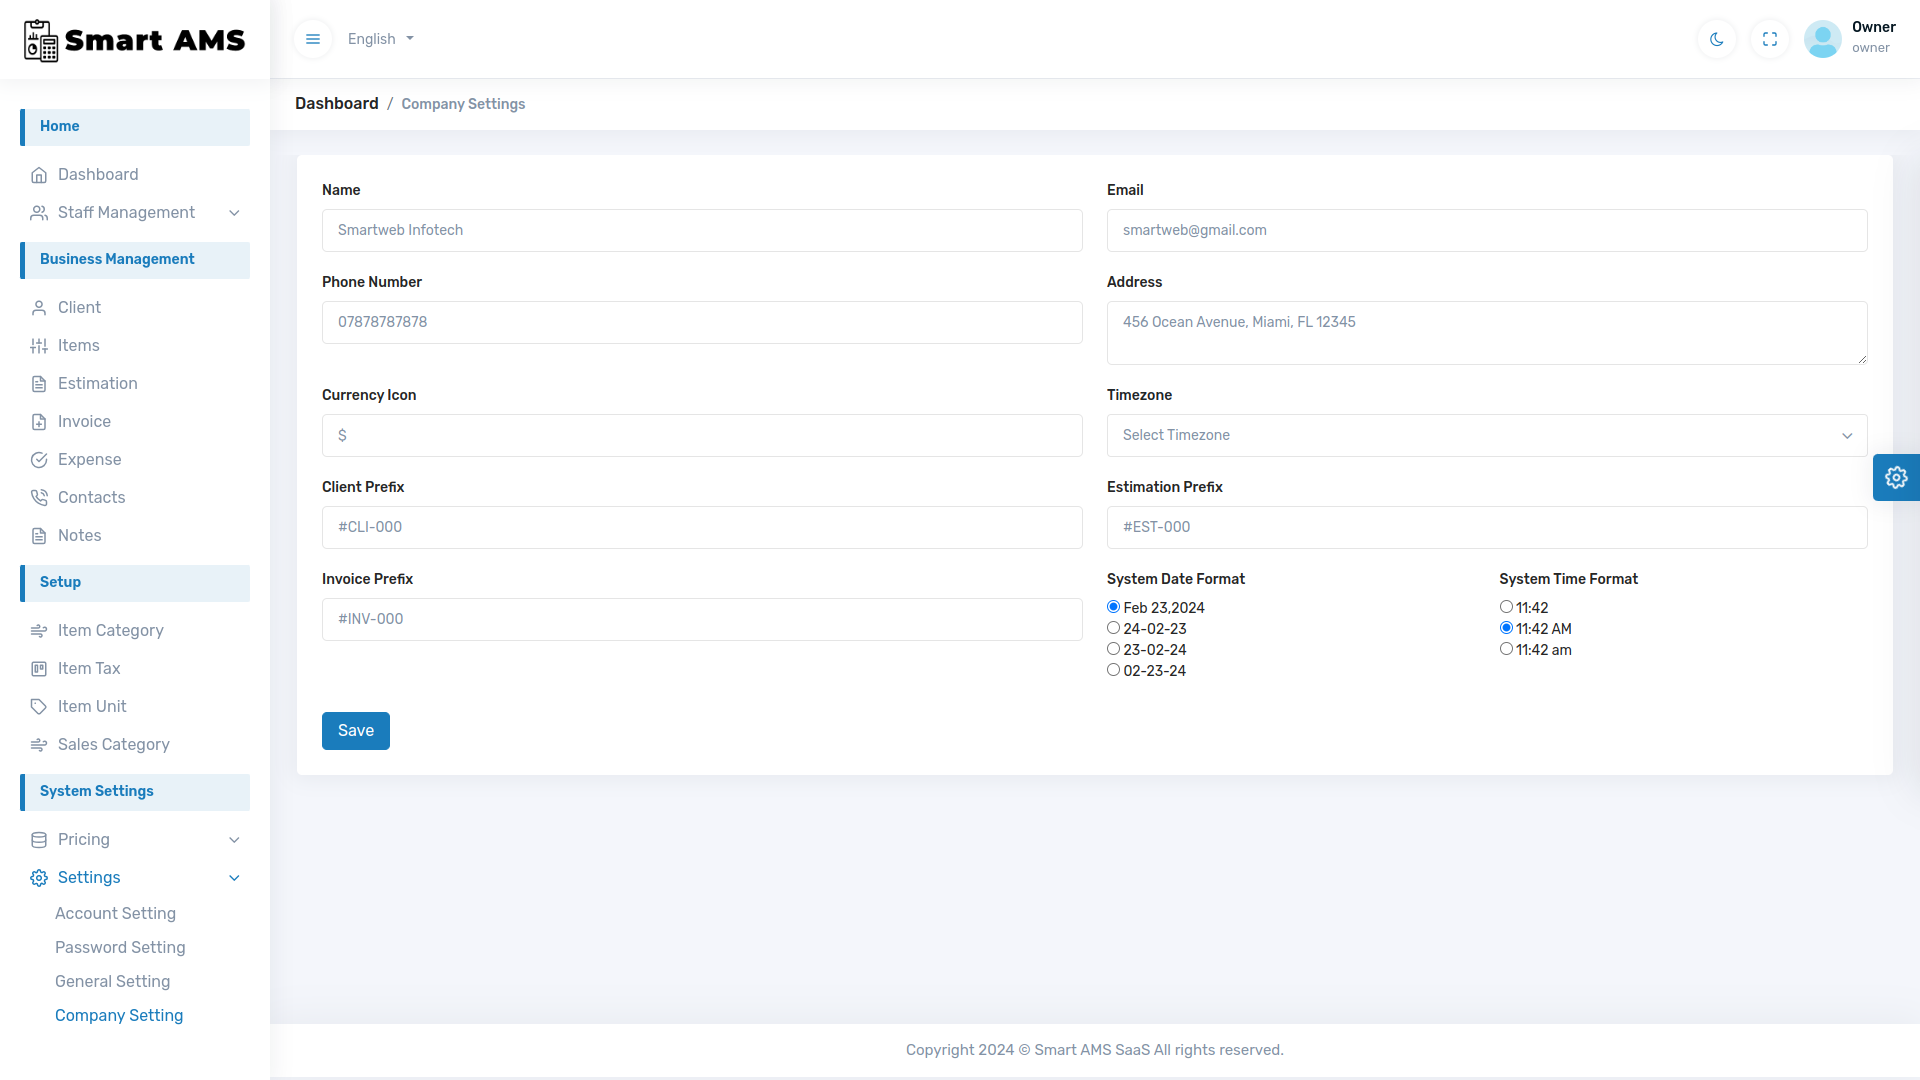Open the Contacts phone icon

pyautogui.click(x=39, y=497)
